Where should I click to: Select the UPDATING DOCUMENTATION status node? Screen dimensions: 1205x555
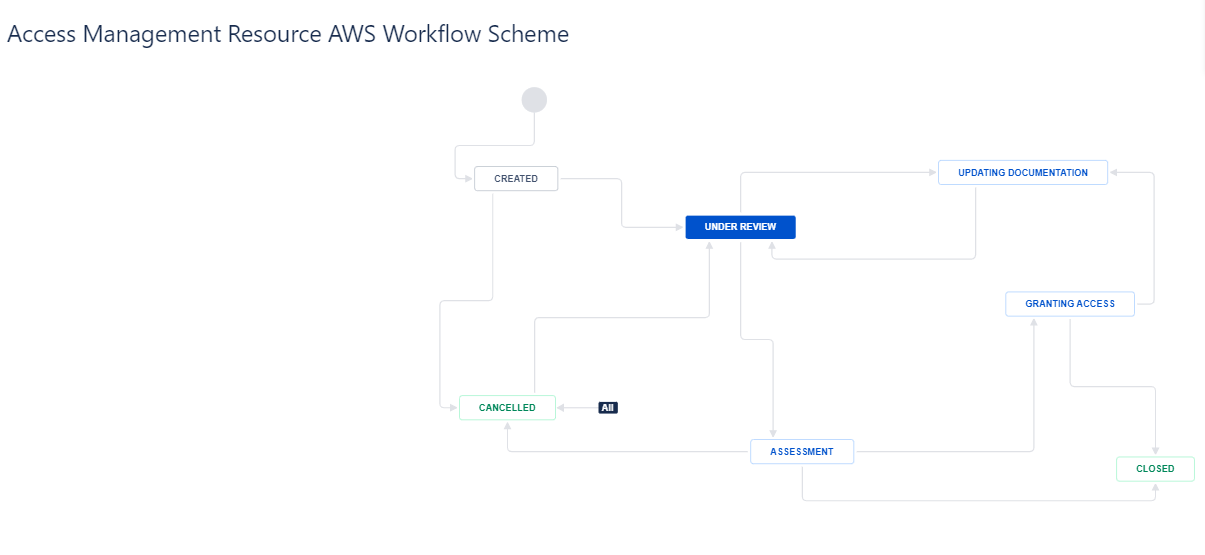pyautogui.click(x=1023, y=173)
